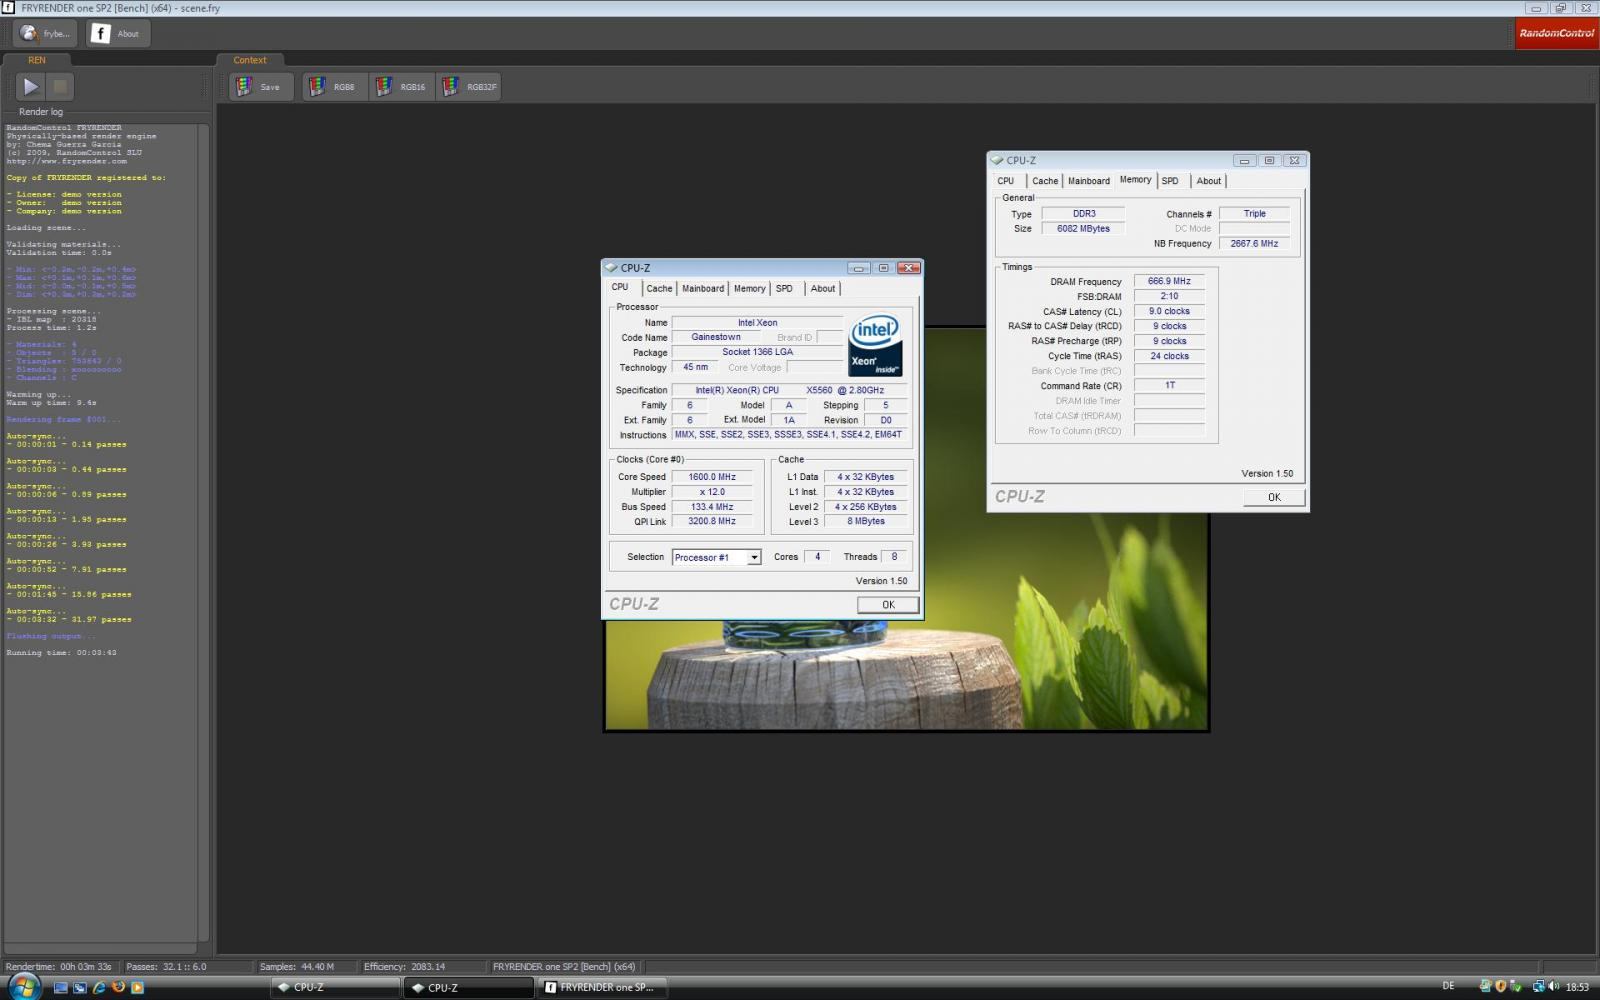The width and height of the screenshot is (1600, 1000).
Task: Open Mainboard tab in front CPU-Z window
Action: tap(703, 288)
